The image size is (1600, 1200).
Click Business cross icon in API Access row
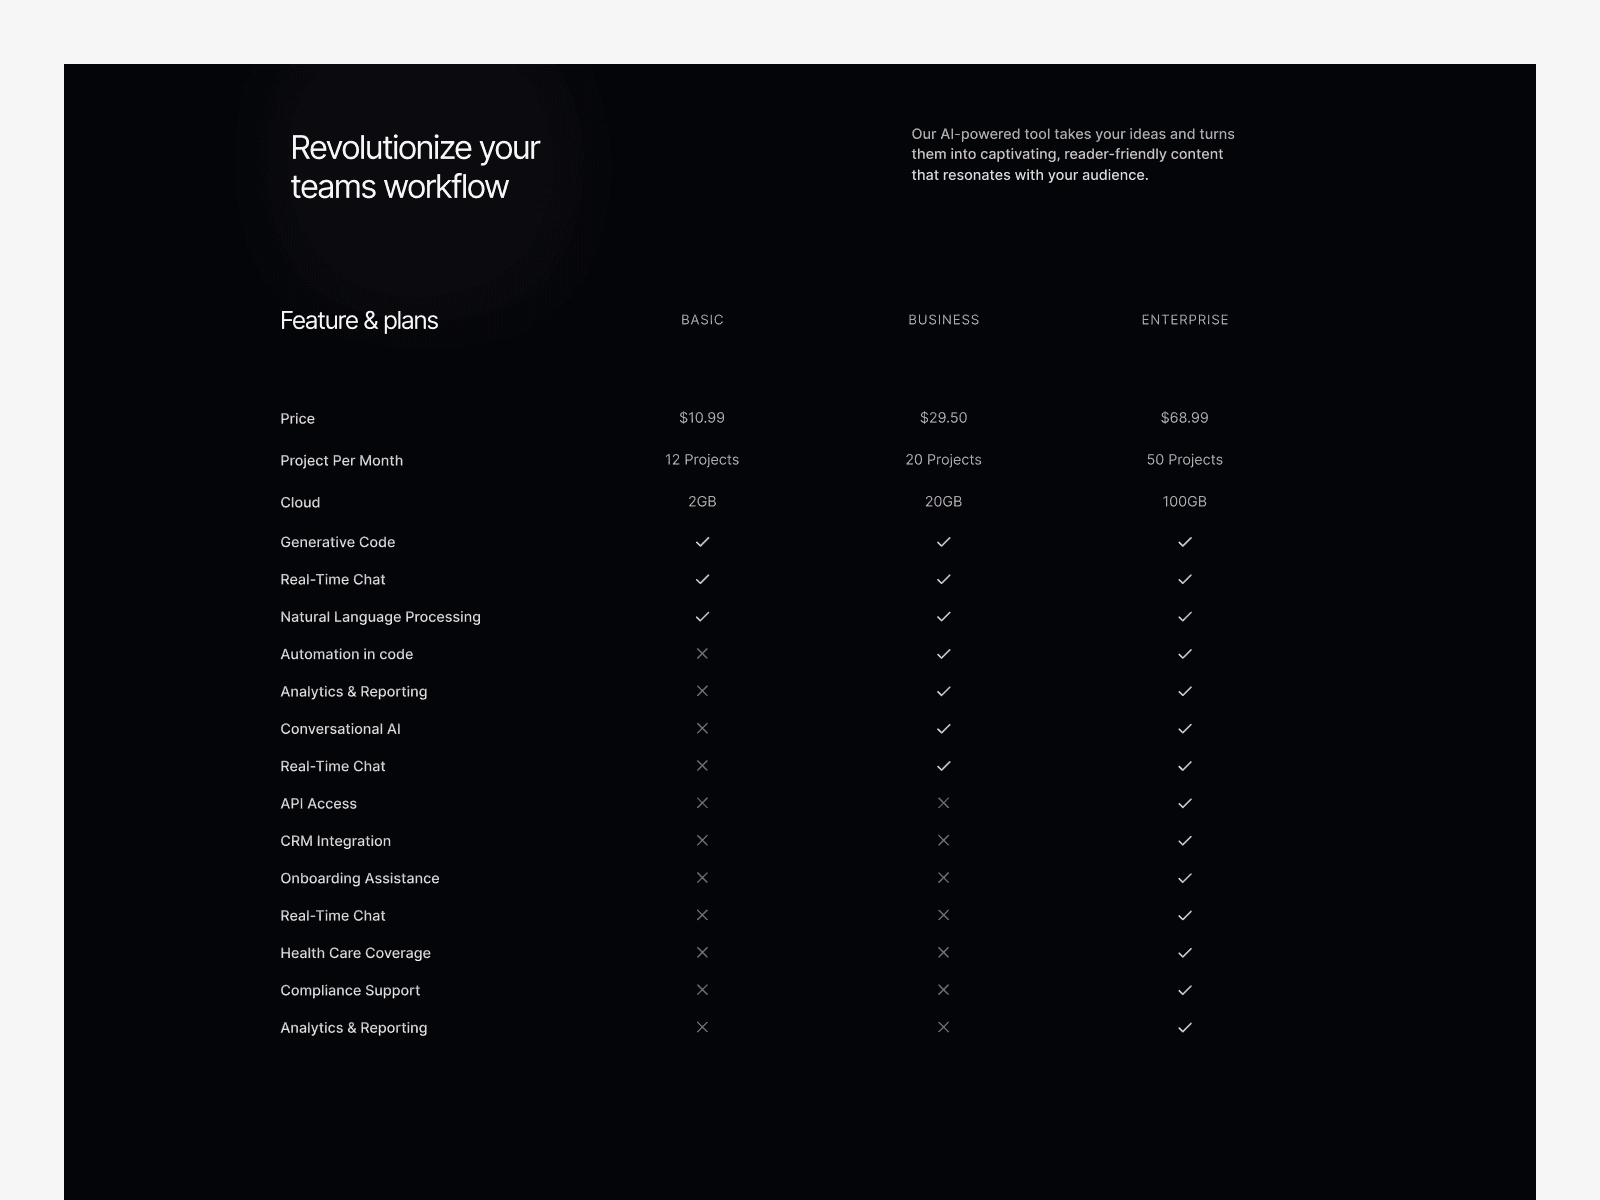(x=943, y=803)
